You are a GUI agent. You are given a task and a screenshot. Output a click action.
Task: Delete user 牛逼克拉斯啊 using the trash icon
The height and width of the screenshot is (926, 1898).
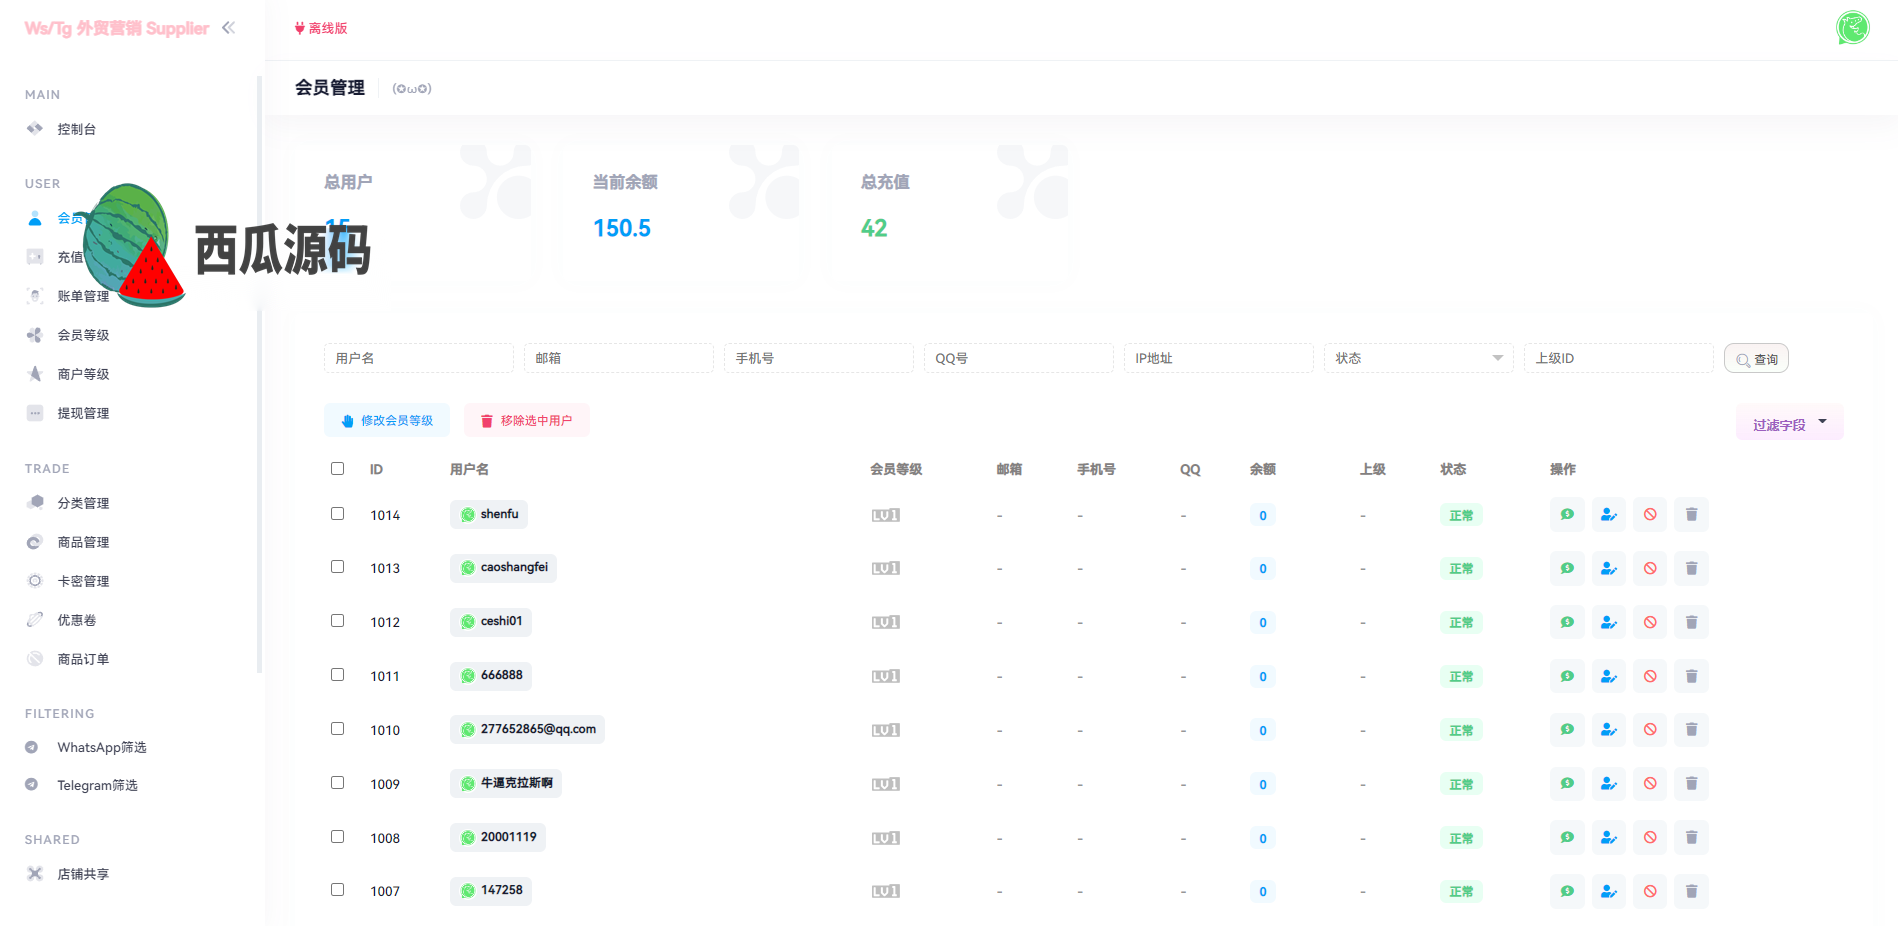point(1691,784)
